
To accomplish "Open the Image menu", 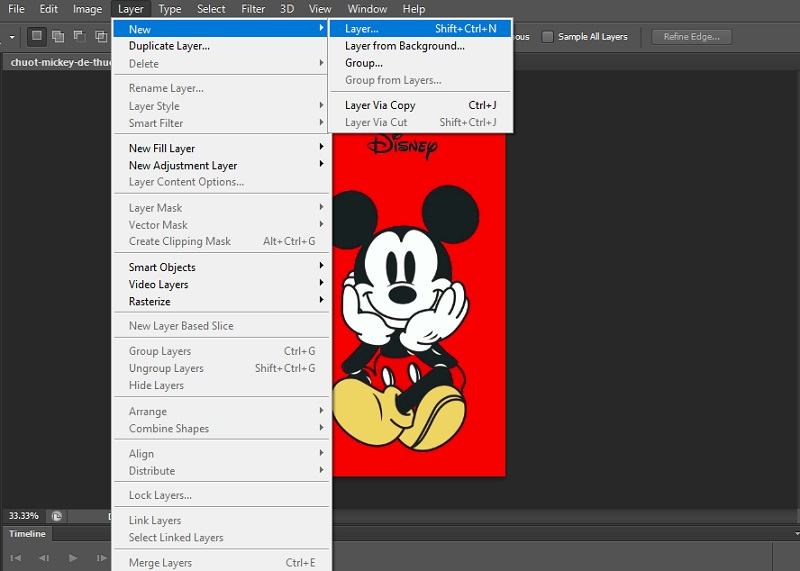I will click(x=87, y=9).
